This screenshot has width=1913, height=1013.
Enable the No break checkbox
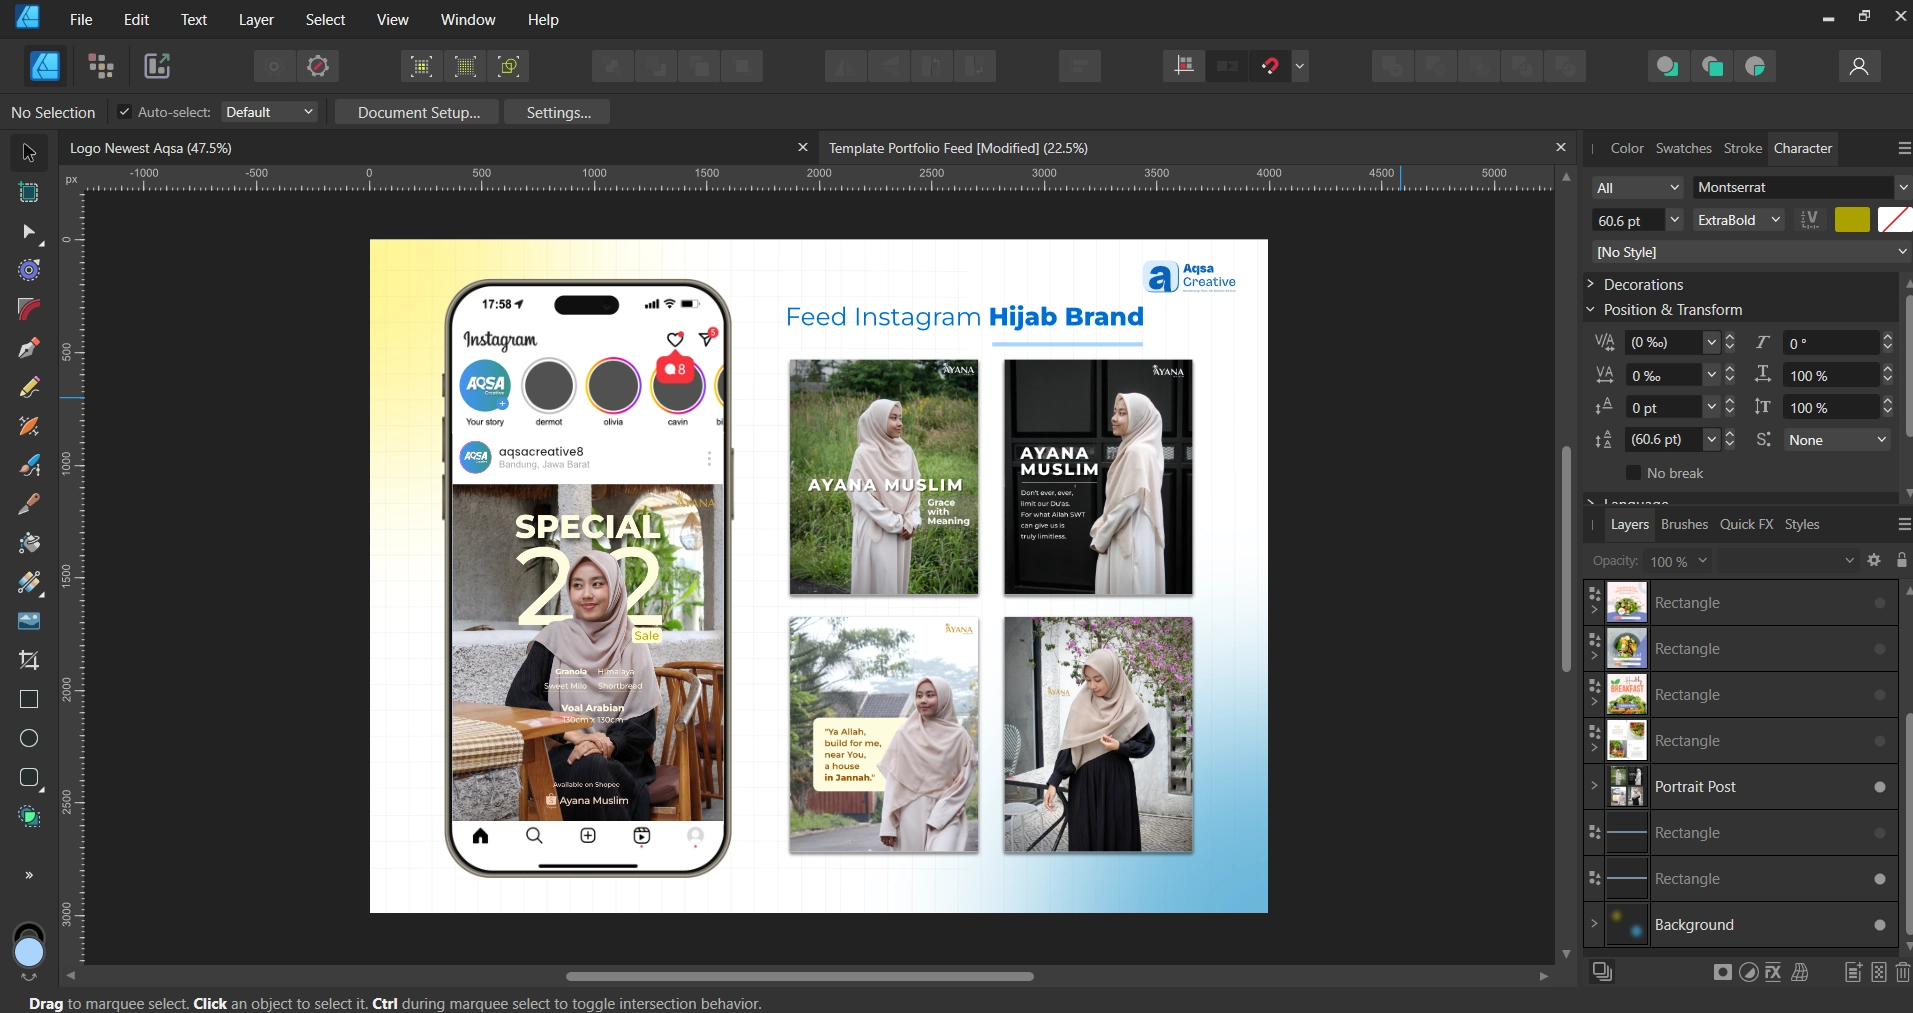click(x=1633, y=473)
